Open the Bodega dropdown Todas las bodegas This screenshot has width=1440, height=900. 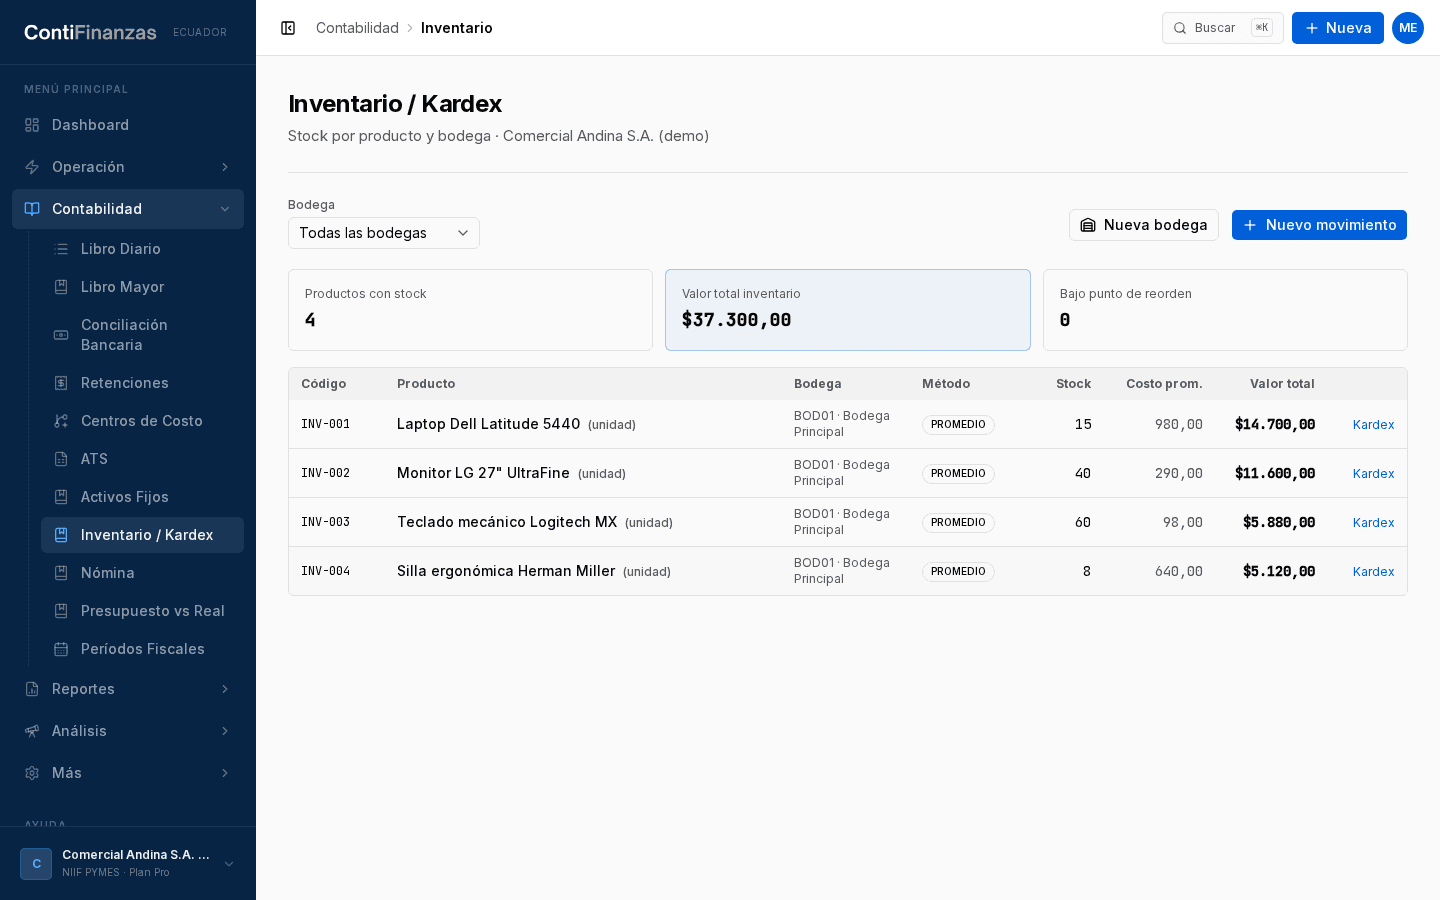[x=384, y=233]
